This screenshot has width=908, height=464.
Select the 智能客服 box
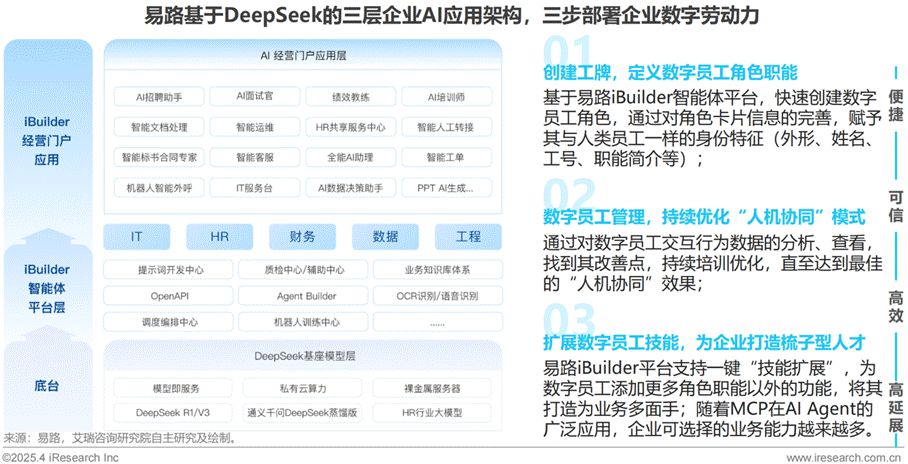pos(255,157)
